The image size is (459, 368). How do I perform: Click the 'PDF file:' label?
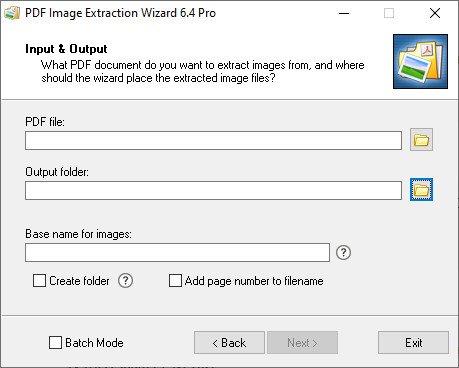(45, 122)
